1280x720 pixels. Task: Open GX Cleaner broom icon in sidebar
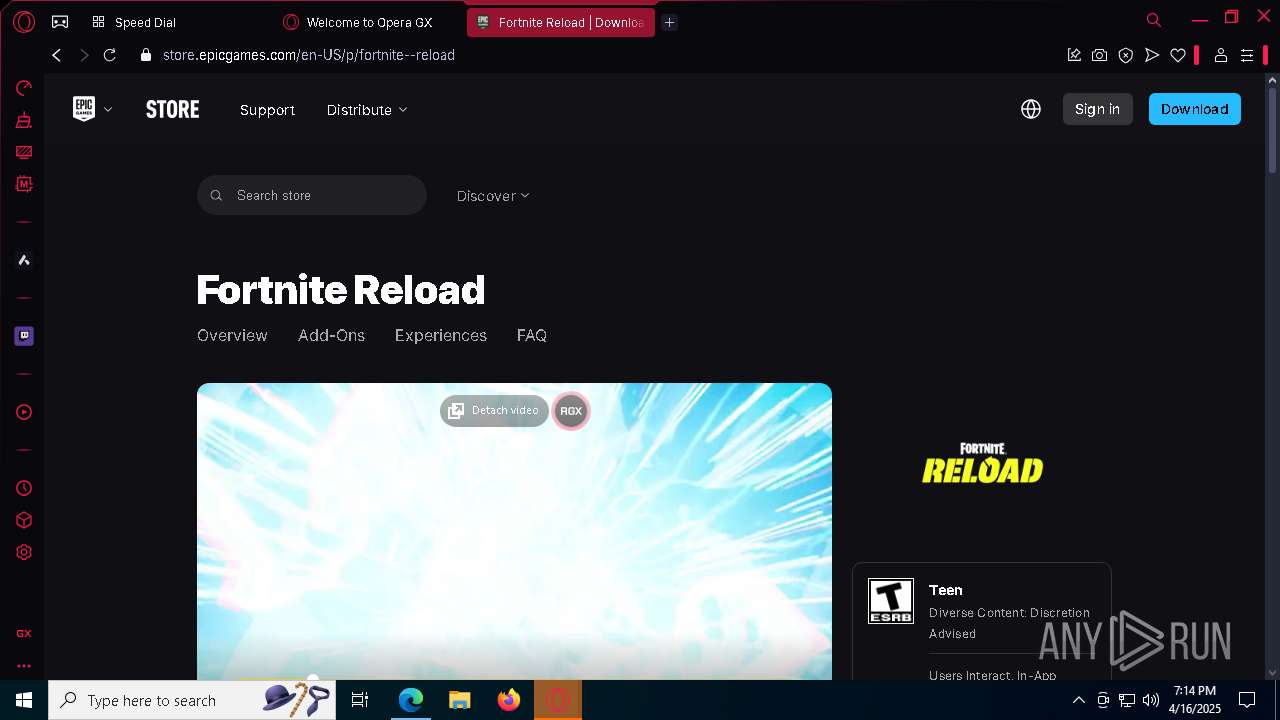(24, 120)
